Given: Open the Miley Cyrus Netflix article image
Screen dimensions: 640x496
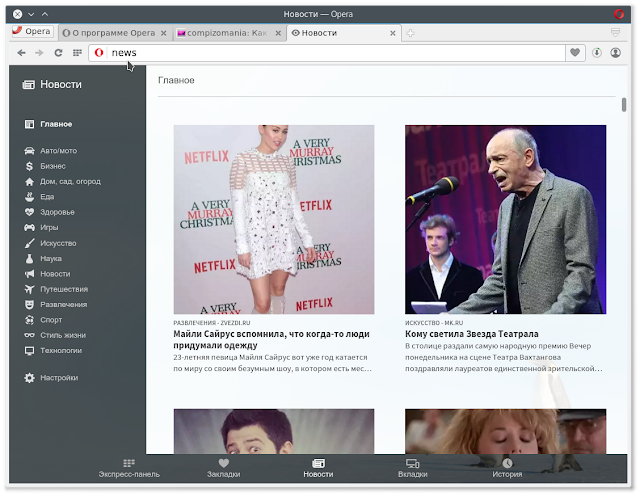Looking at the screenshot, I should (274, 220).
